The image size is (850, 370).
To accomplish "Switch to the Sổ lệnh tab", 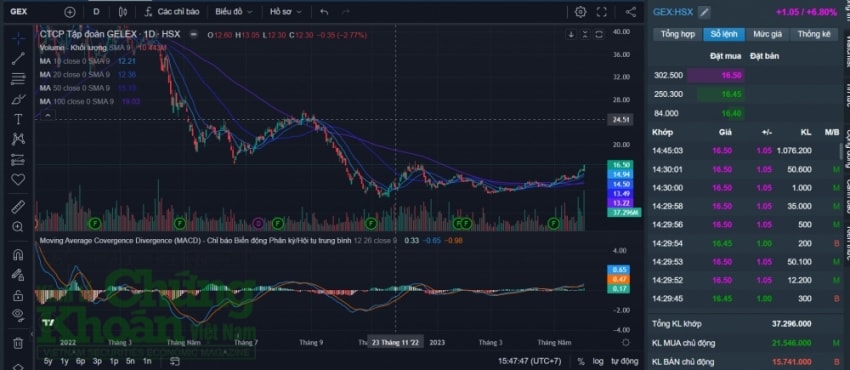I will (724, 34).
